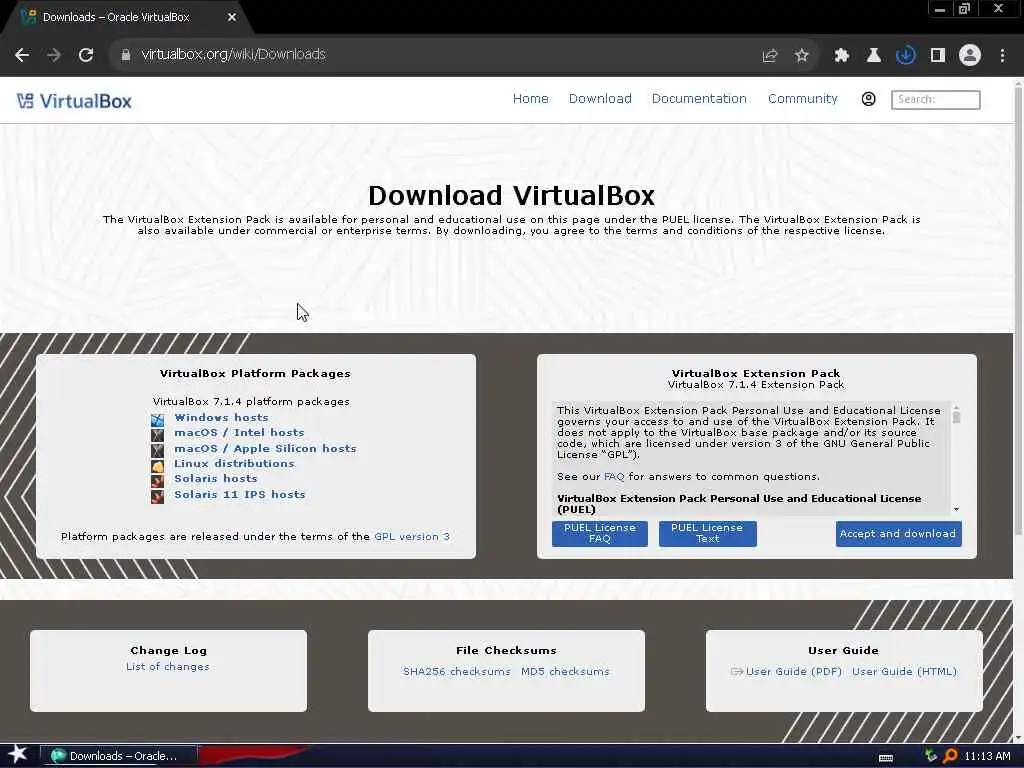Open the MD5 checksums link
Image resolution: width=1024 pixels, height=768 pixels.
565,671
